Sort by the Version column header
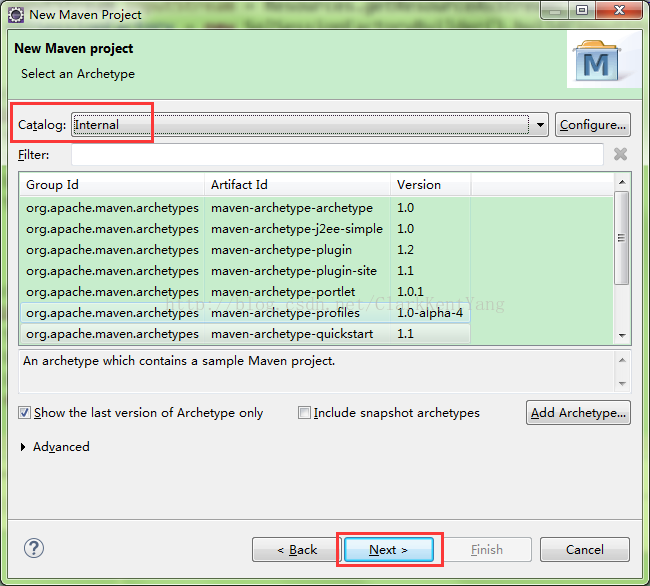Viewport: 650px width, 586px height. 431,185
